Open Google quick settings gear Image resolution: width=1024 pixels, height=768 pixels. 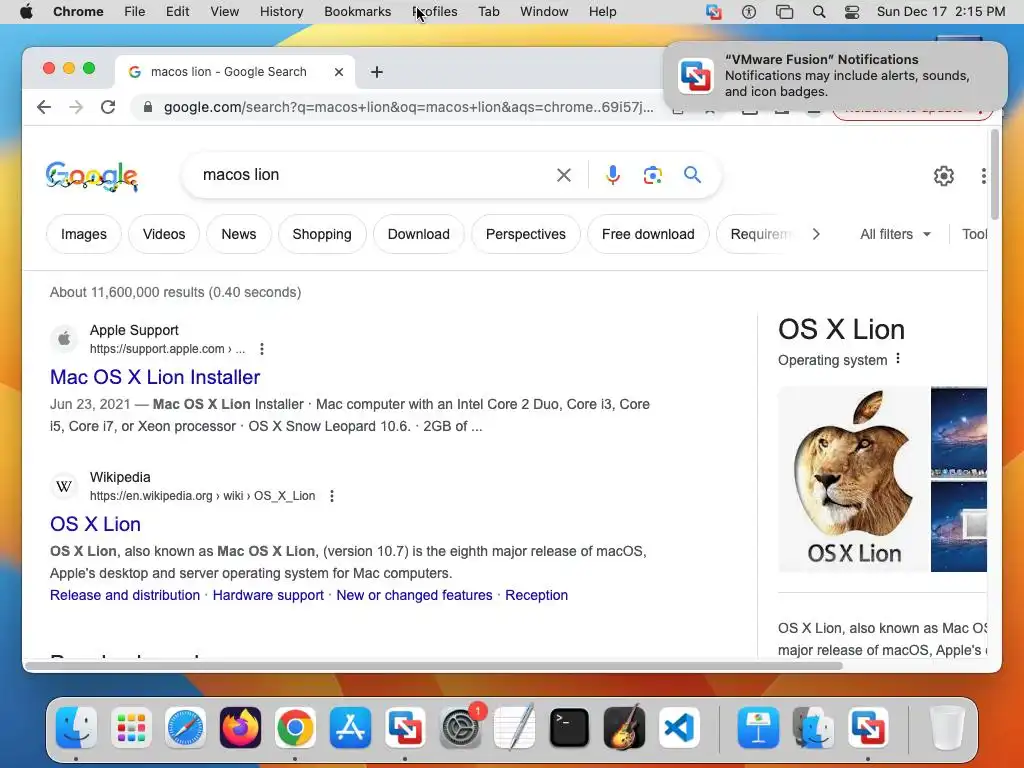tap(944, 176)
